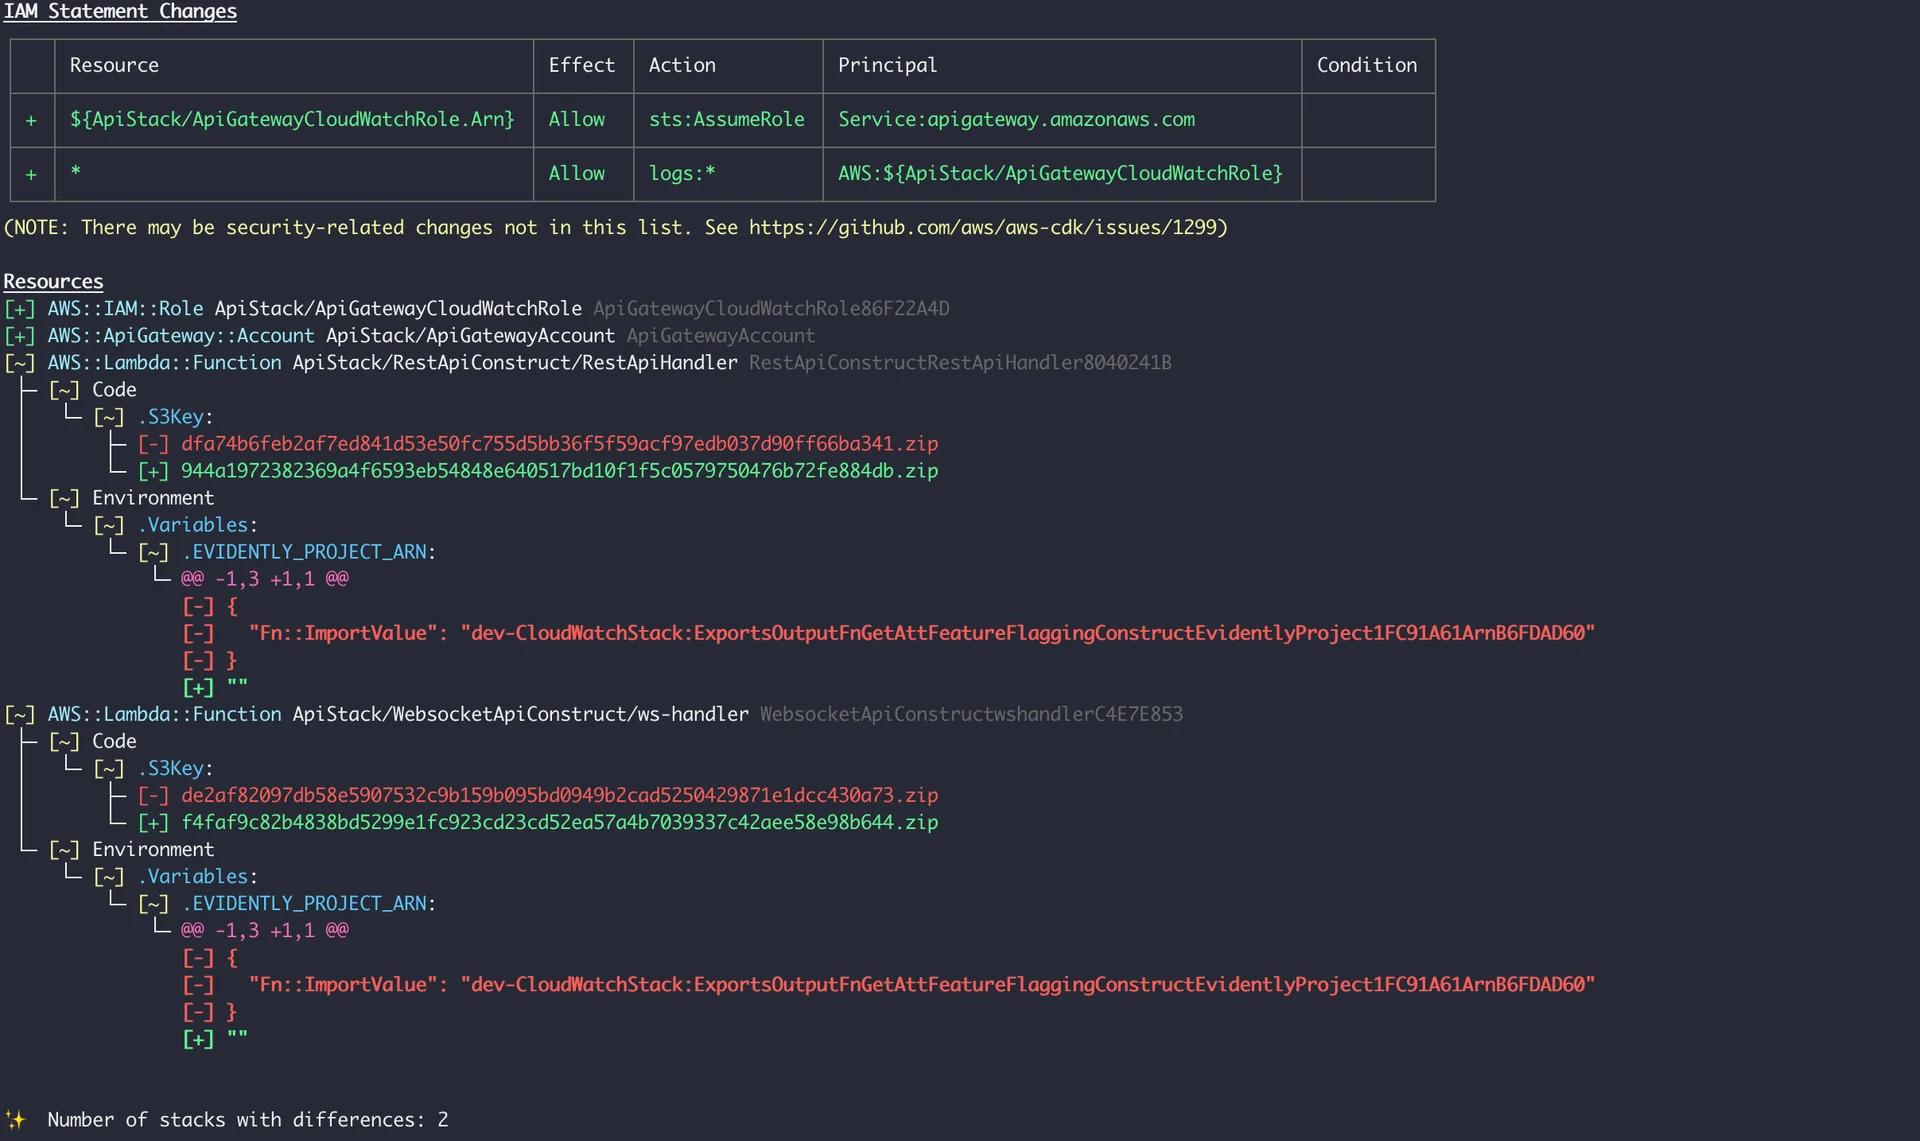This screenshot has width=1920, height=1141.
Task: Click the IAM Statement Changes heading
Action: [120, 11]
